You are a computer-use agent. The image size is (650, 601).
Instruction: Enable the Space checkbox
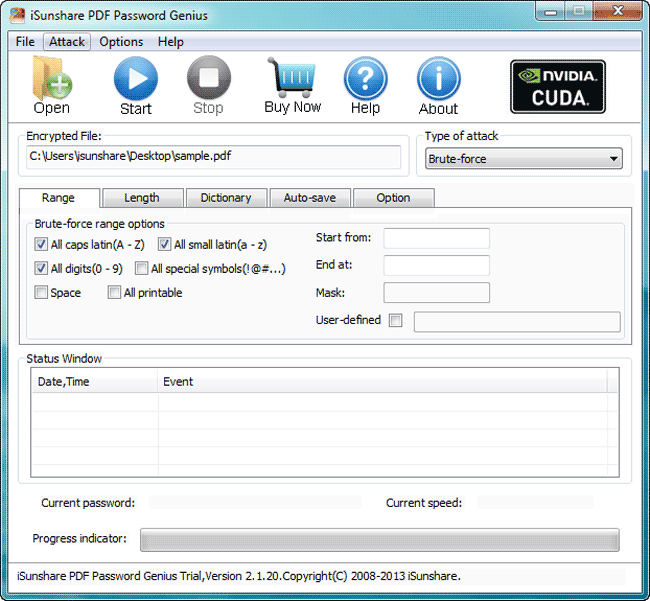(x=41, y=292)
